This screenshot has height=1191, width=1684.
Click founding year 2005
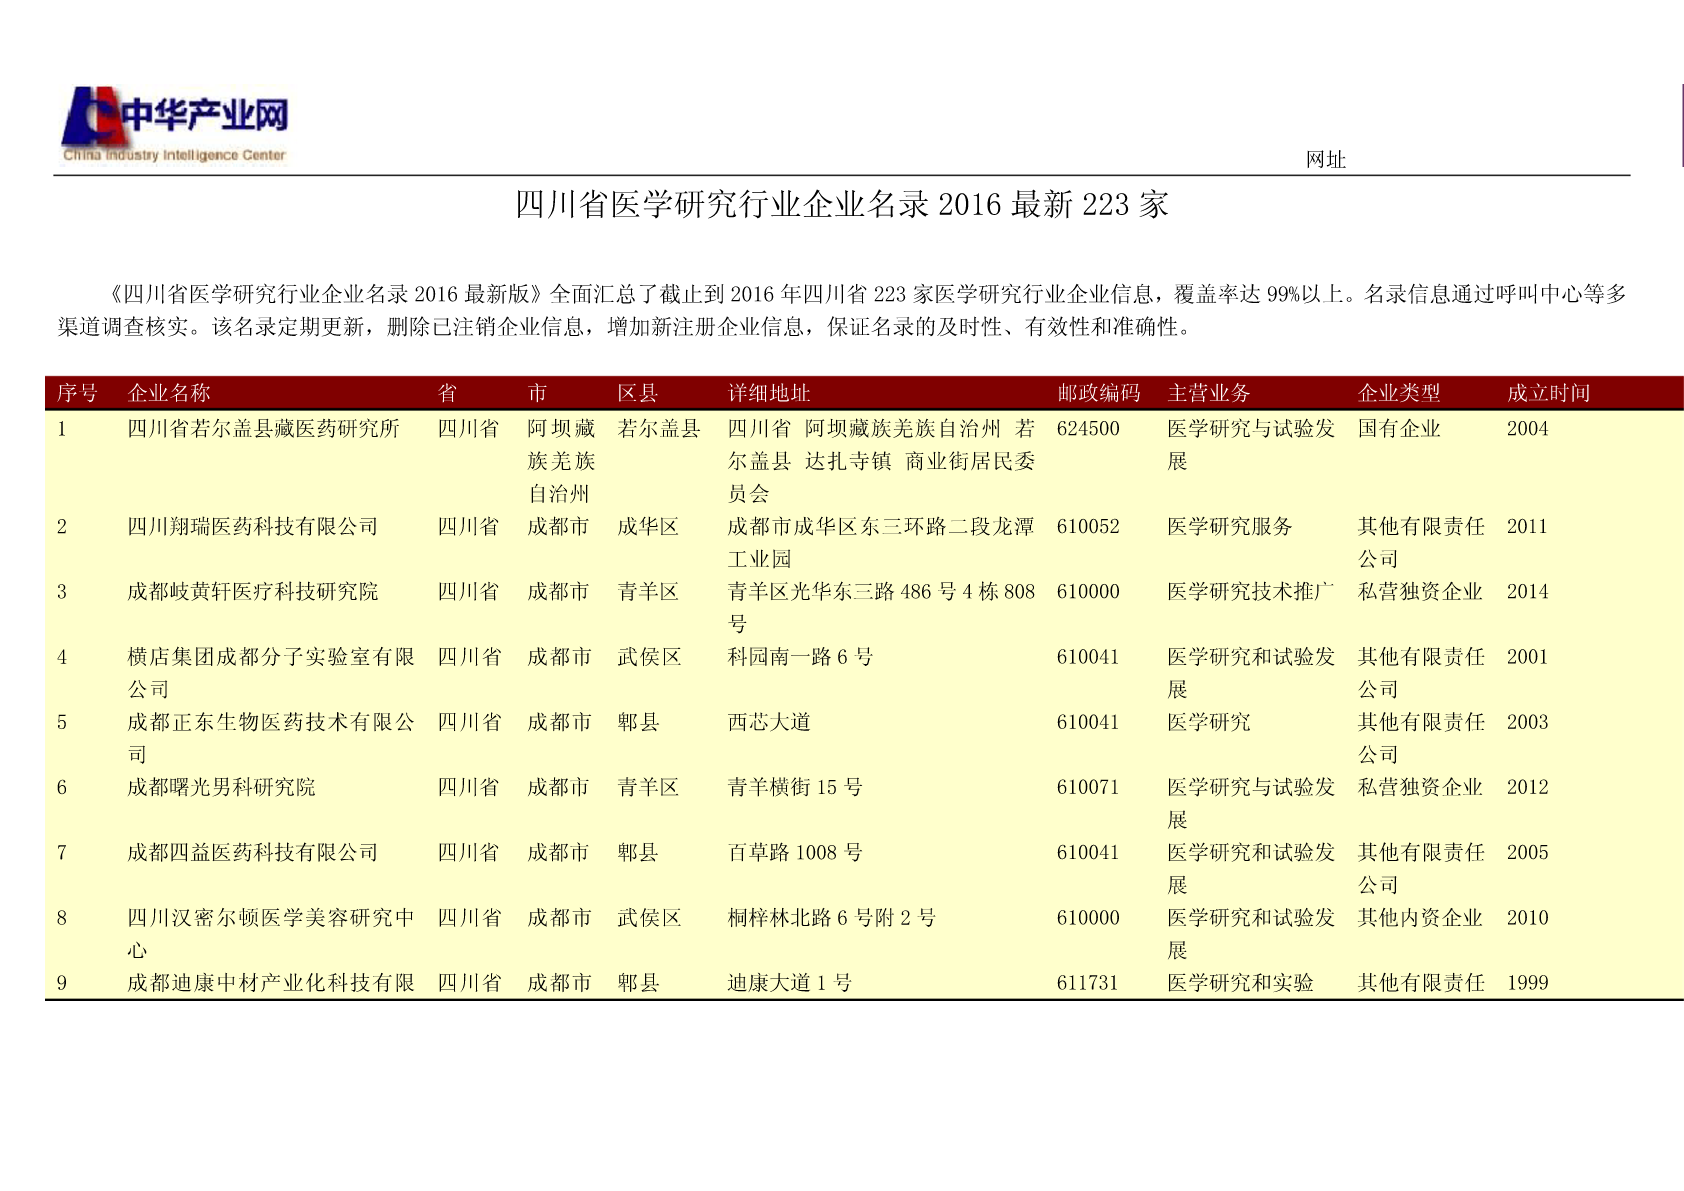(1528, 853)
